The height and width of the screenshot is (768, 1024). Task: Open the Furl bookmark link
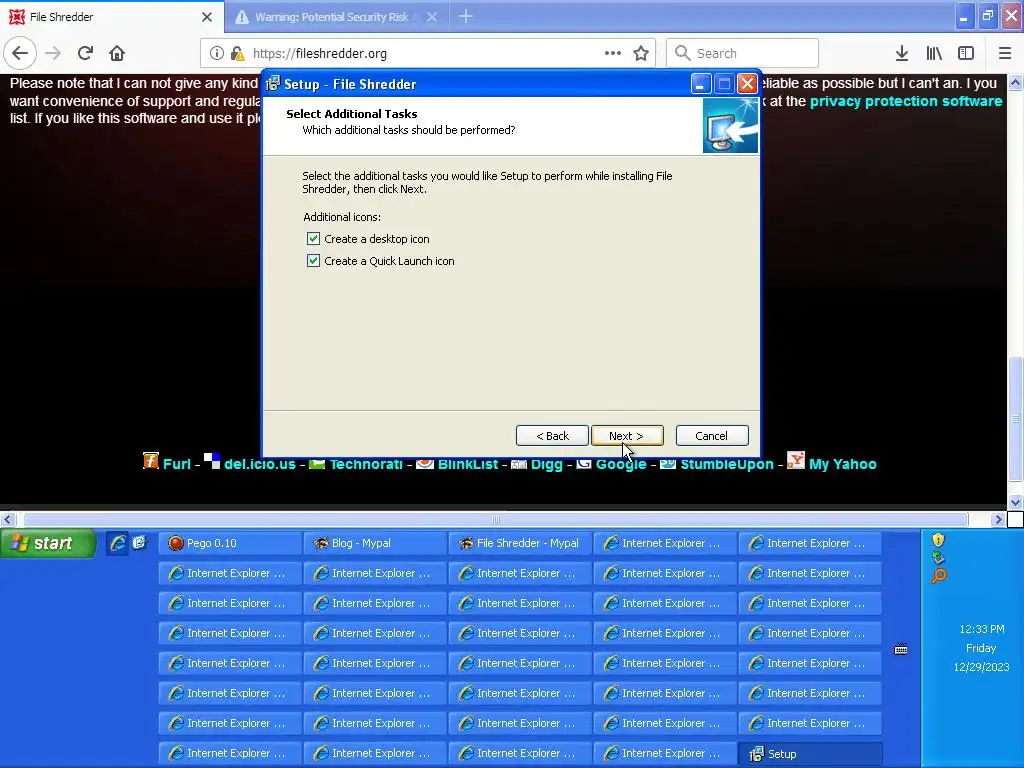click(176, 464)
